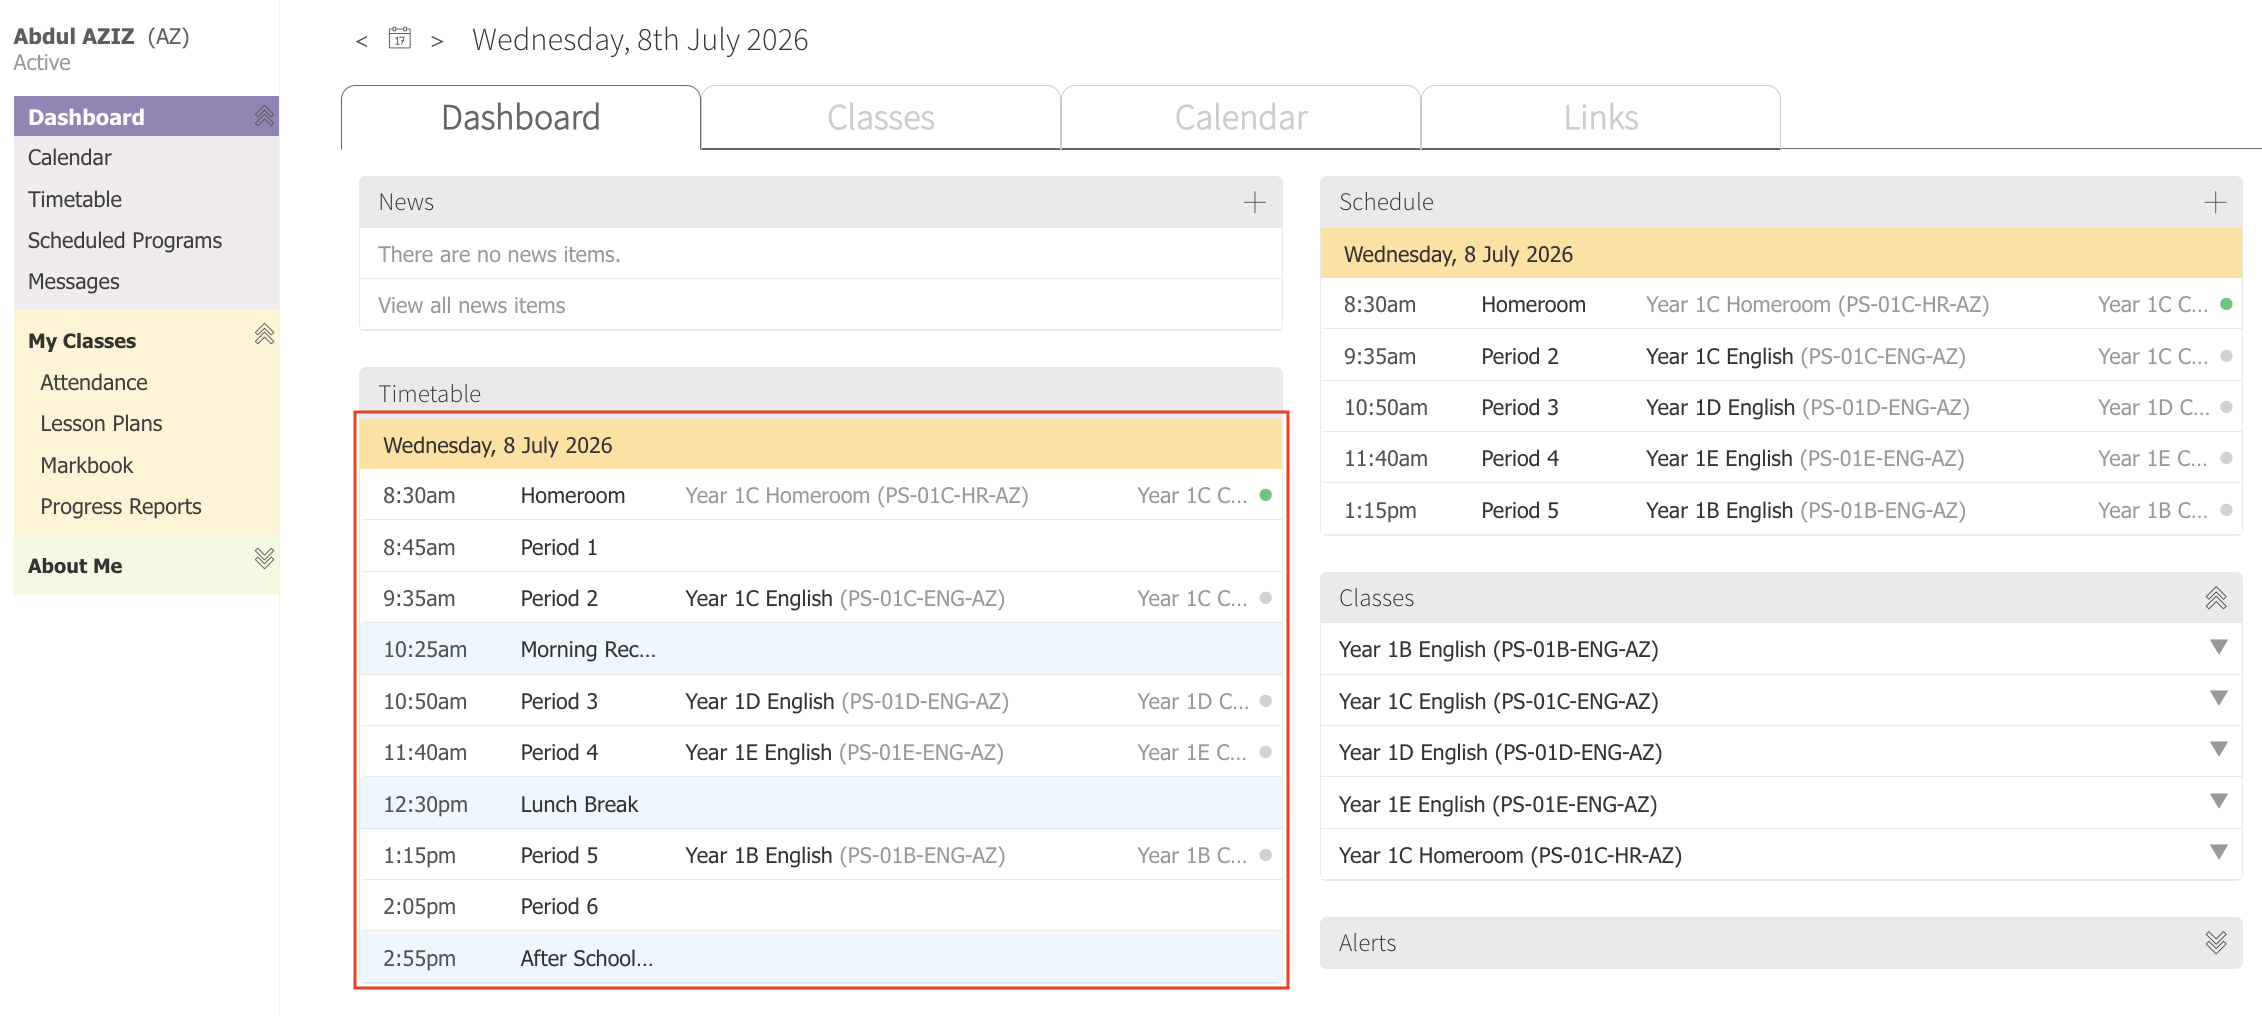
Task: Expand Year 1D English class dropdown
Action: (2218, 750)
